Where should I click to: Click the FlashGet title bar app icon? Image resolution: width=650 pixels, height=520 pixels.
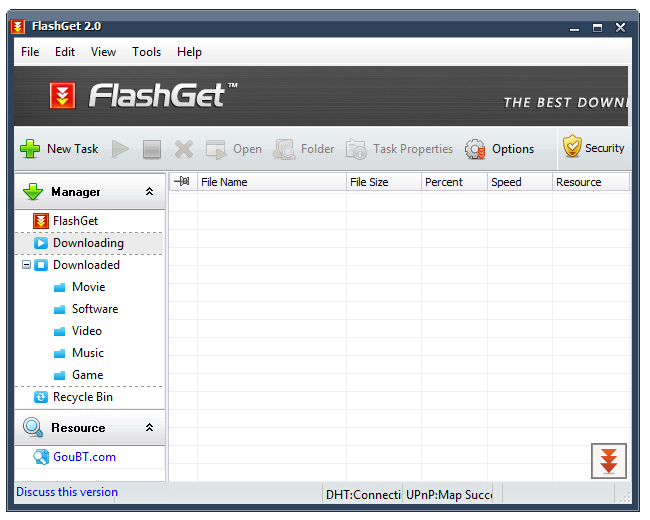(x=18, y=27)
